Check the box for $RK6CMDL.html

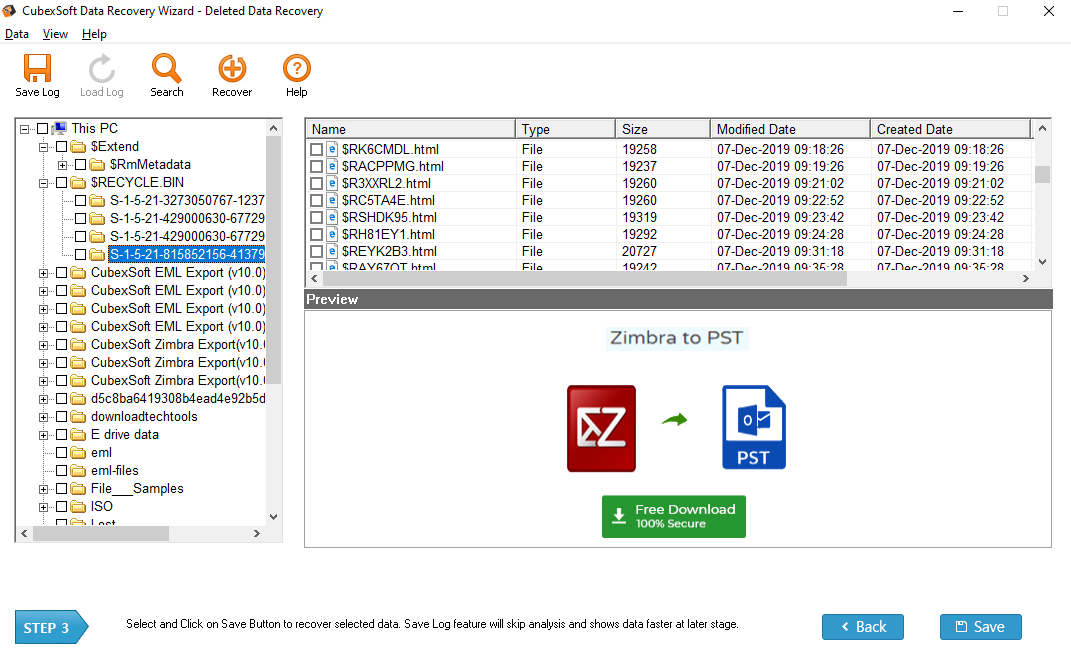[316, 149]
